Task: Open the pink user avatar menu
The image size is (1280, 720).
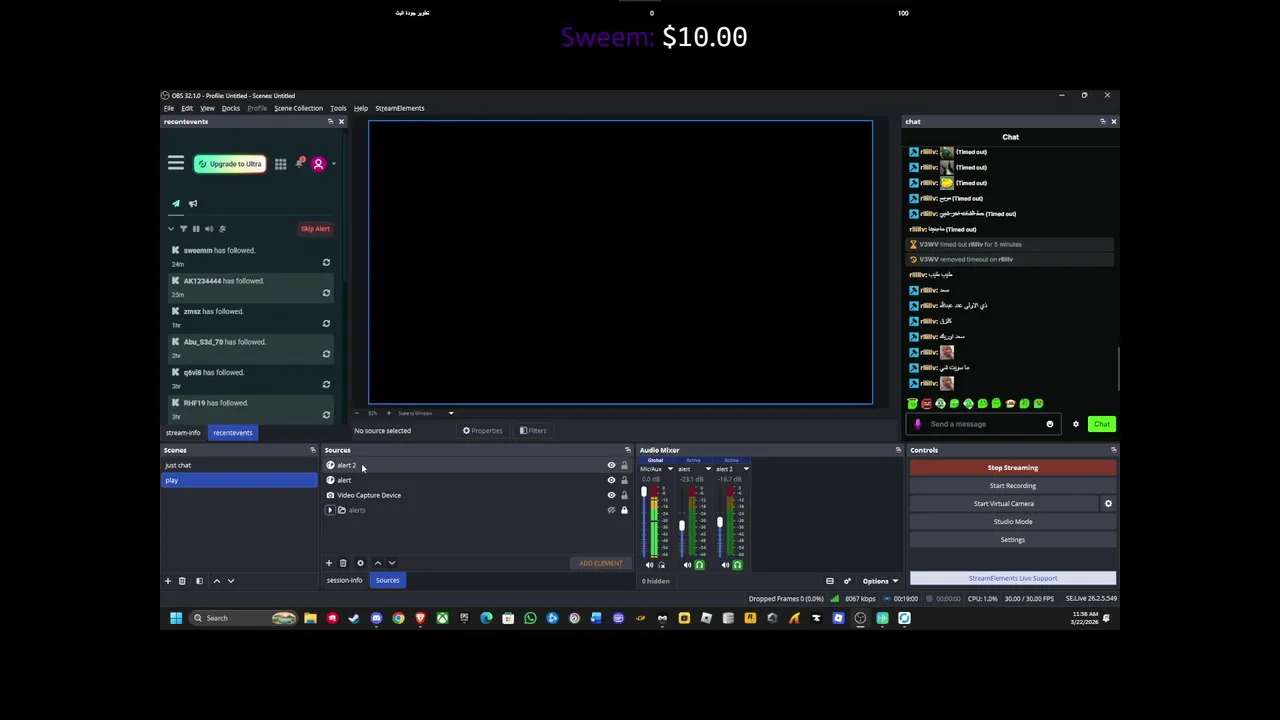Action: point(319,164)
